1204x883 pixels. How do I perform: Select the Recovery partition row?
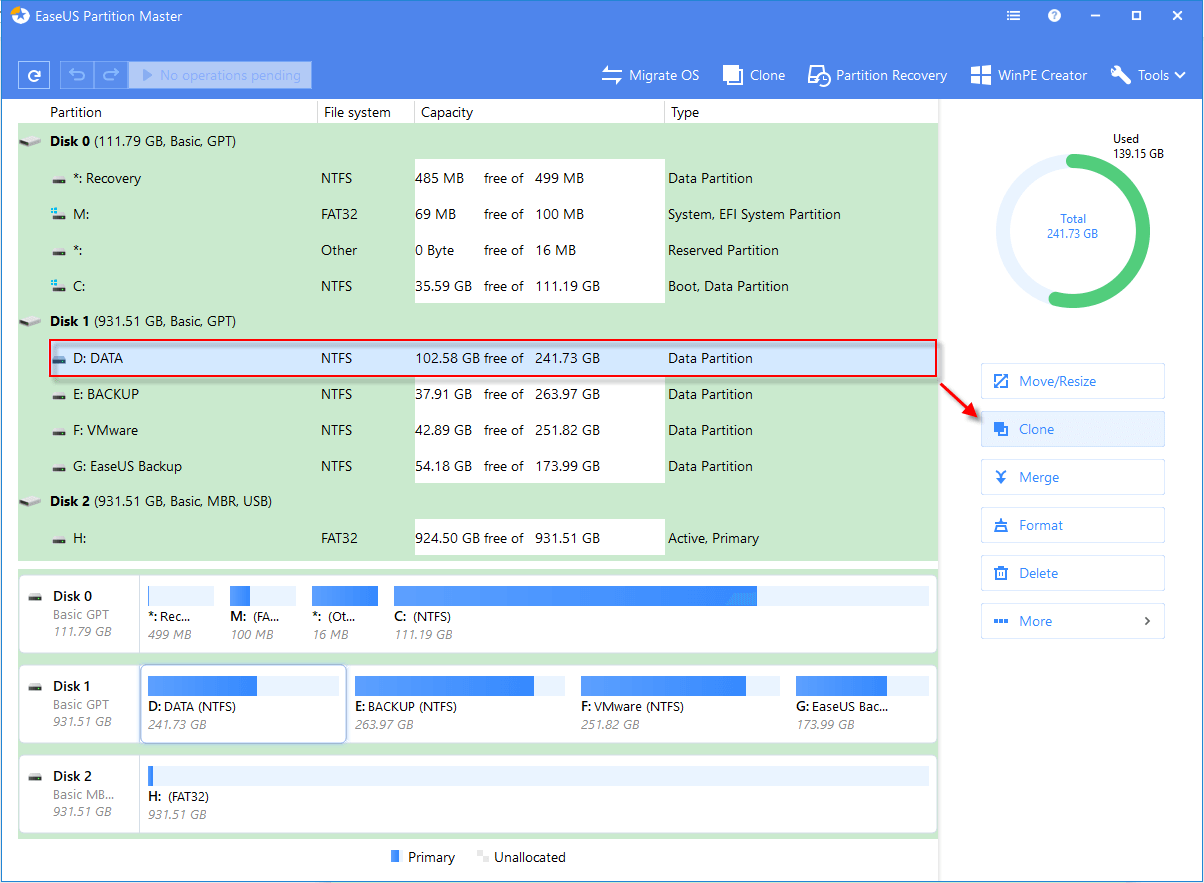tap(478, 178)
